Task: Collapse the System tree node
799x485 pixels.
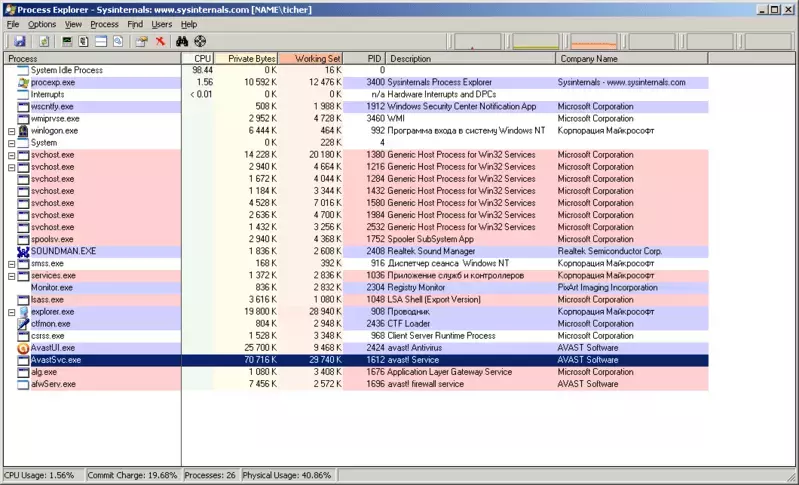Action: click(x=11, y=144)
